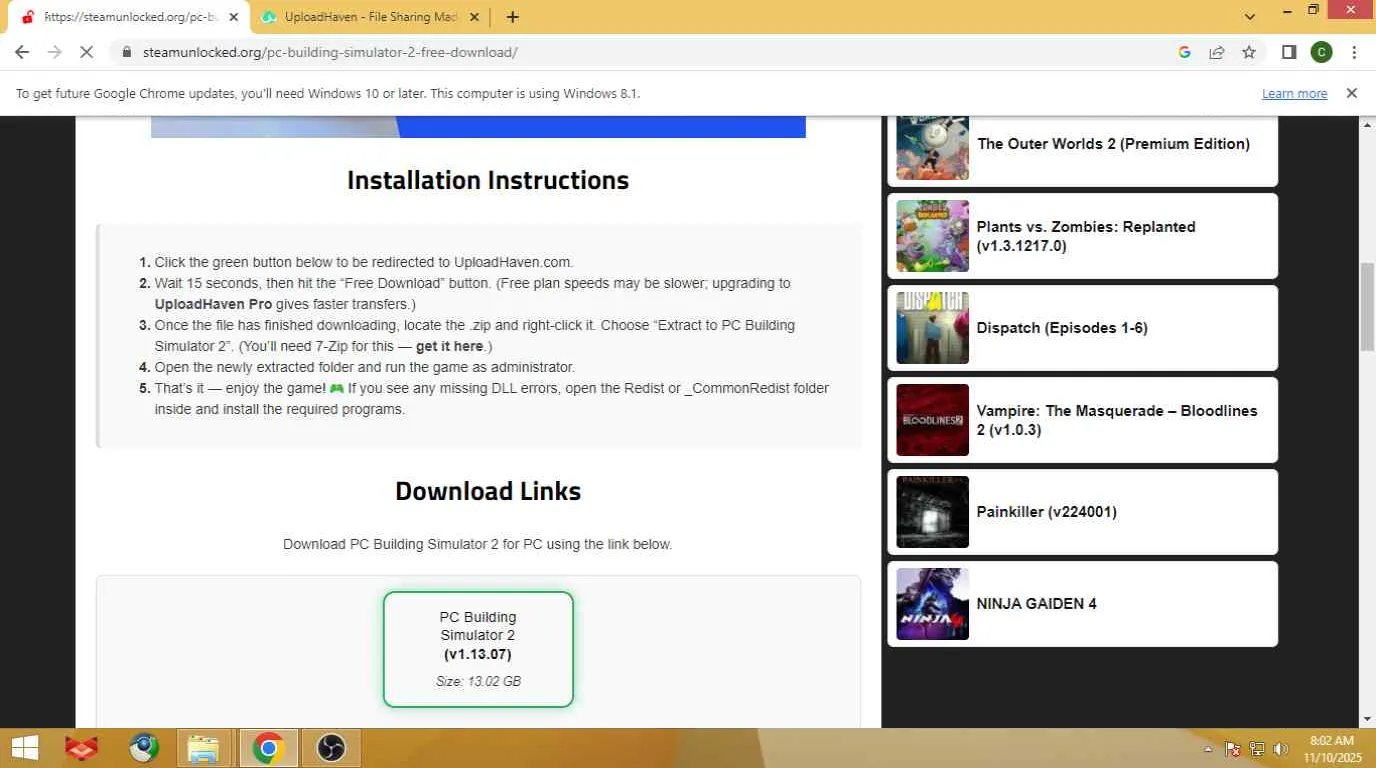Share this page using the share icon
The width and height of the screenshot is (1376, 768).
click(1217, 52)
